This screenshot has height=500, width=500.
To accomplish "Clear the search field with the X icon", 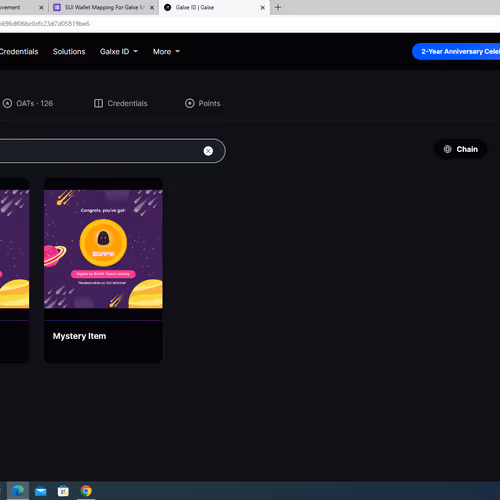I will click(208, 151).
